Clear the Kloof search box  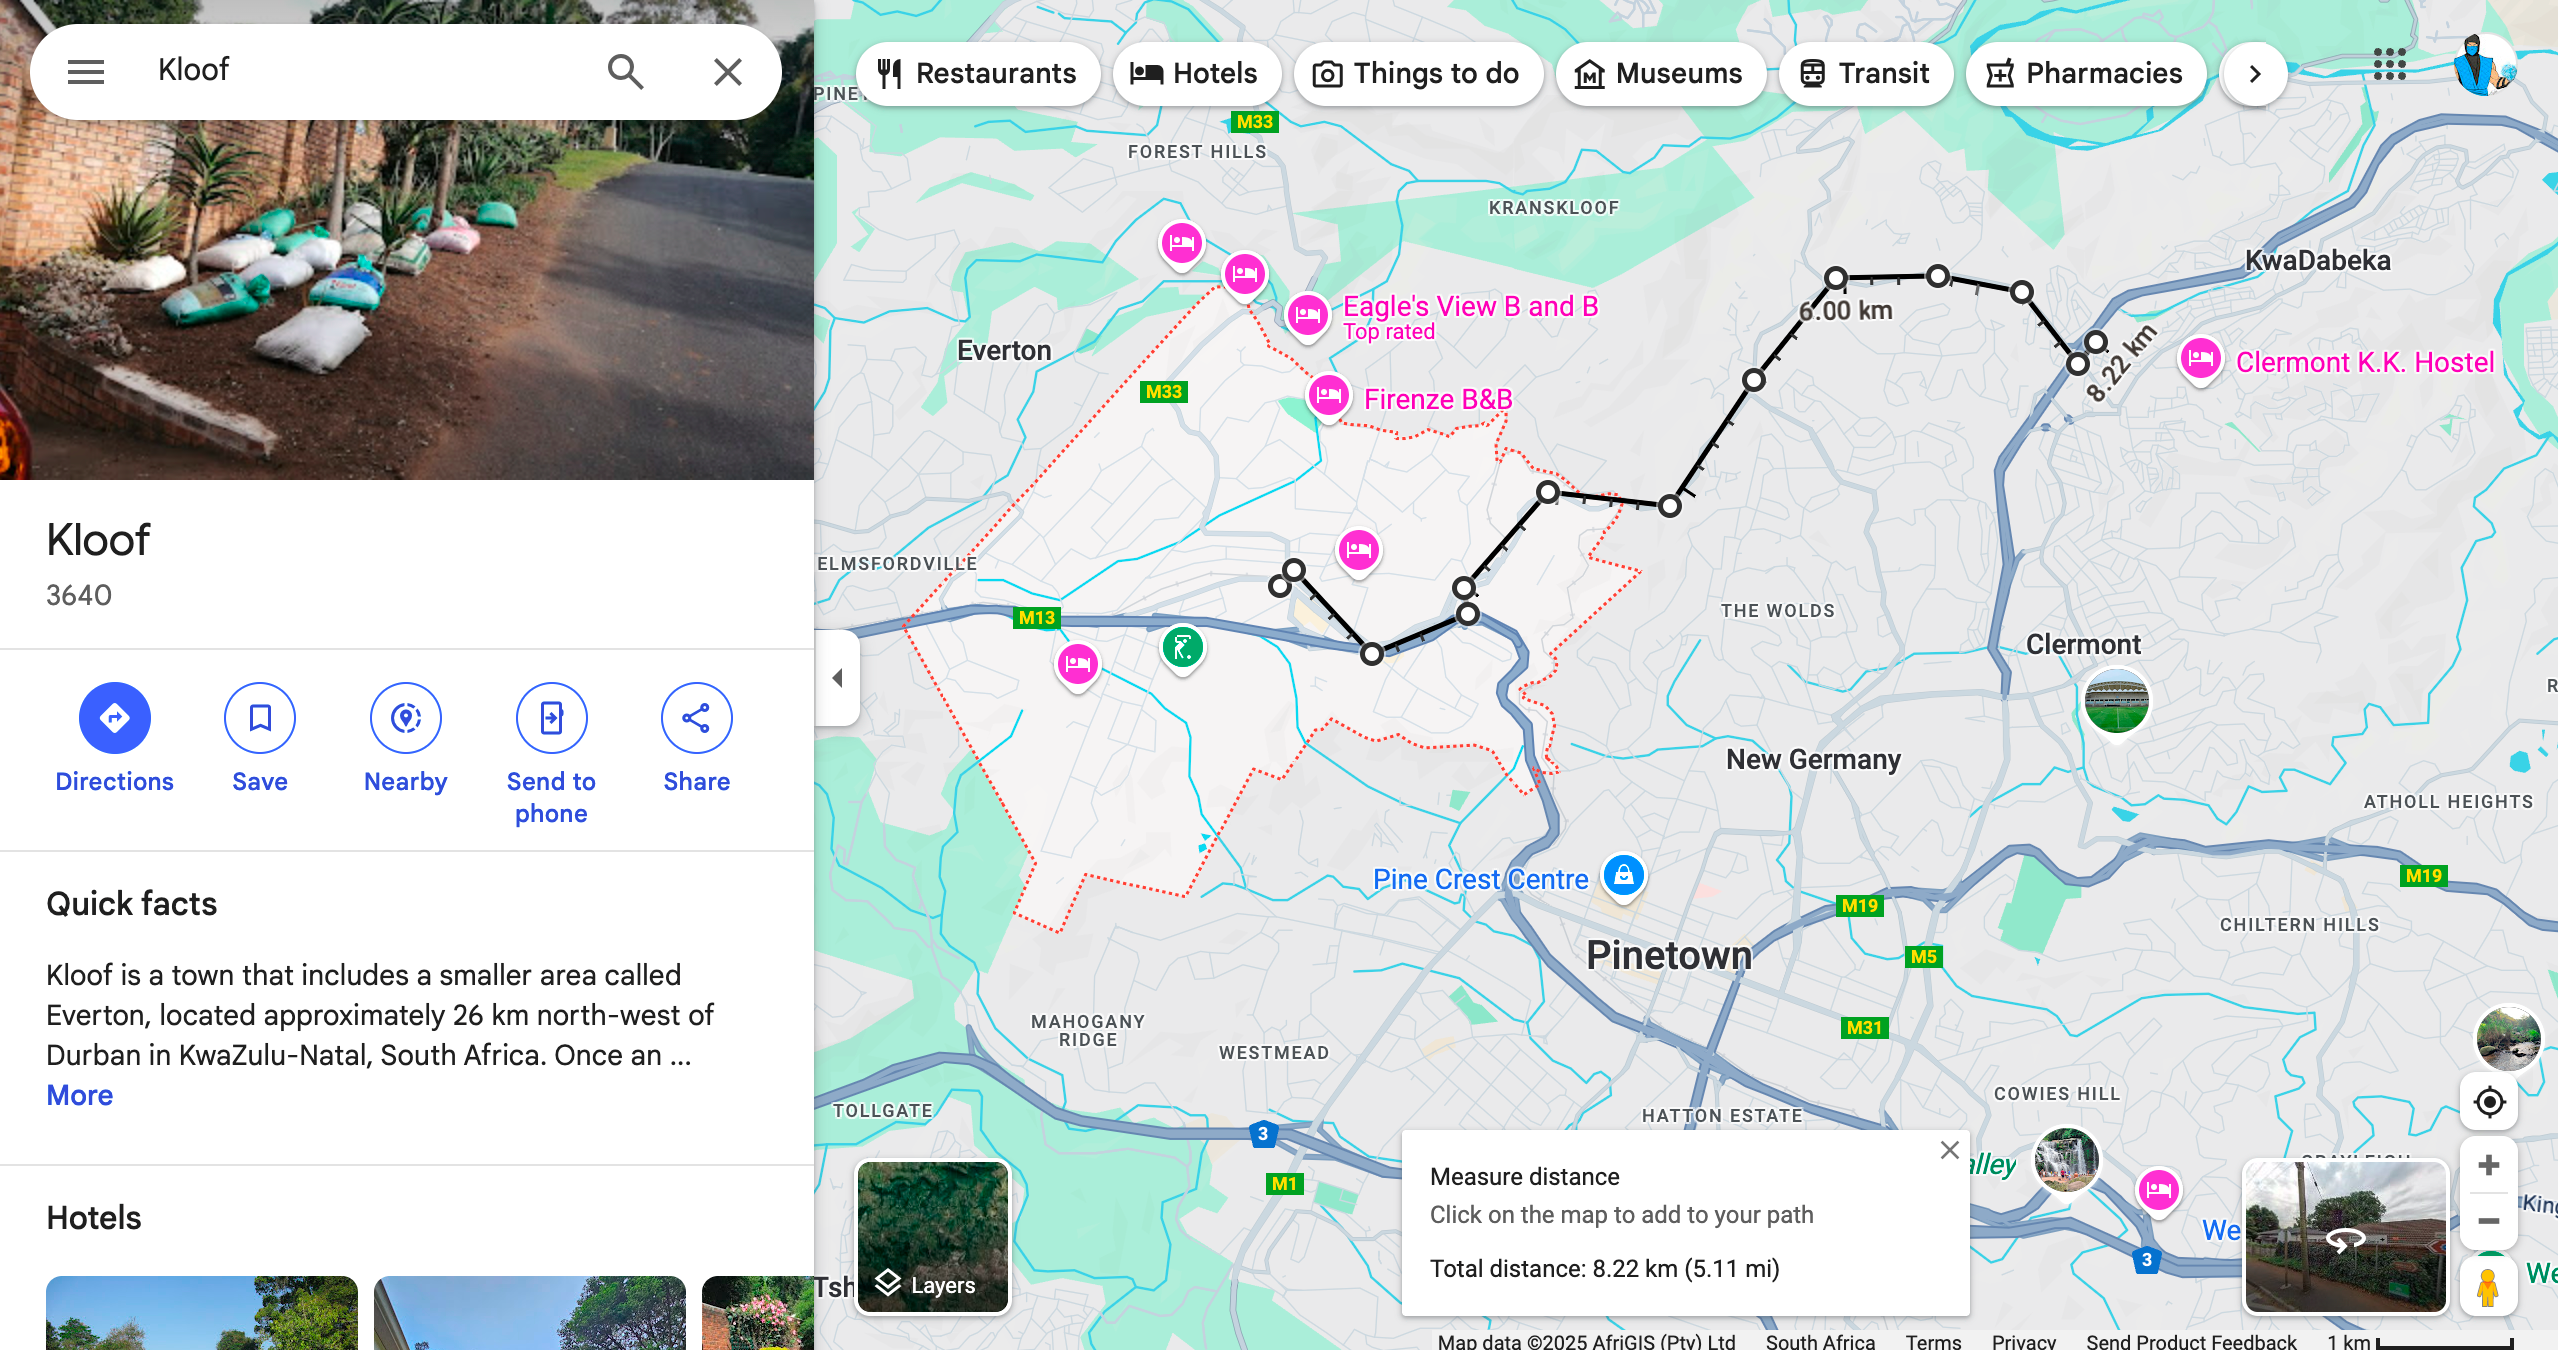pyautogui.click(x=727, y=72)
